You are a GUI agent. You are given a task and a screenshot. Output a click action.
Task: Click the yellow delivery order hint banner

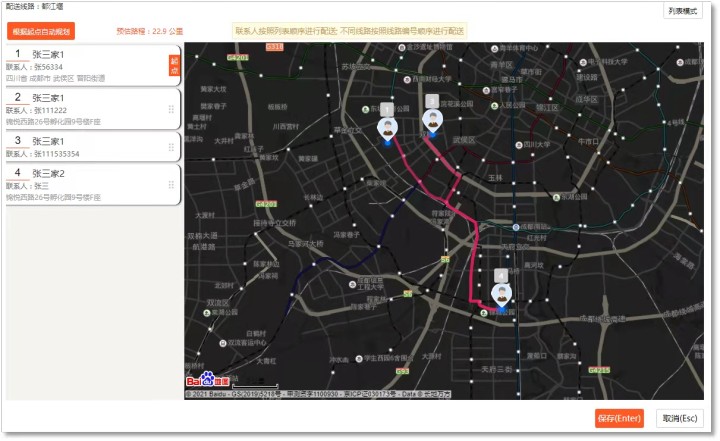350,31
